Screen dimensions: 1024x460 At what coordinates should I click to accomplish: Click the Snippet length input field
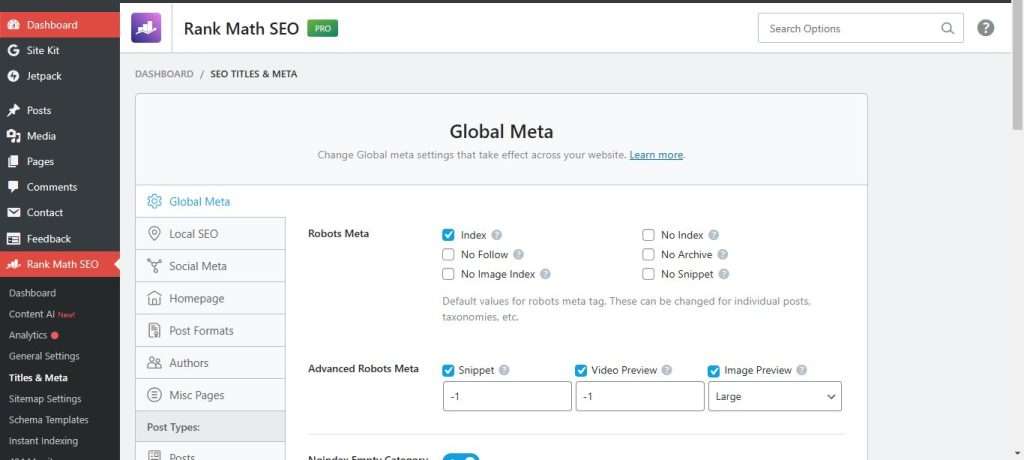[507, 397]
